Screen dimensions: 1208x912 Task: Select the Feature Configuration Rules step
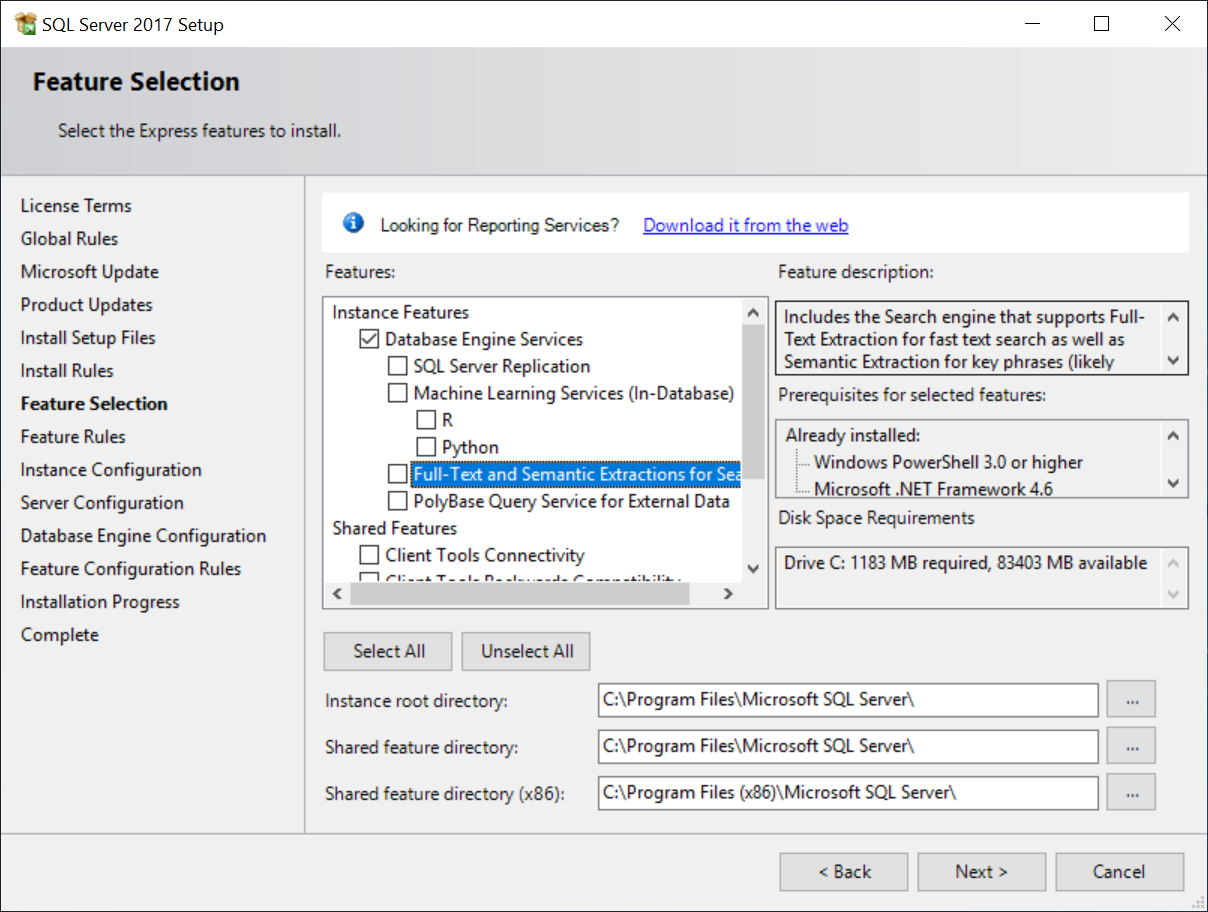tap(131, 569)
